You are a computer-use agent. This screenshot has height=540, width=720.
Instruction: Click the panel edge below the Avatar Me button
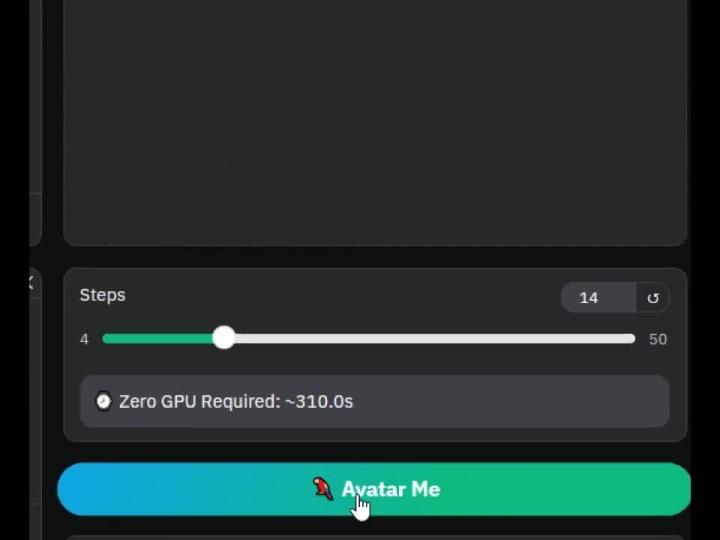pos(375,537)
